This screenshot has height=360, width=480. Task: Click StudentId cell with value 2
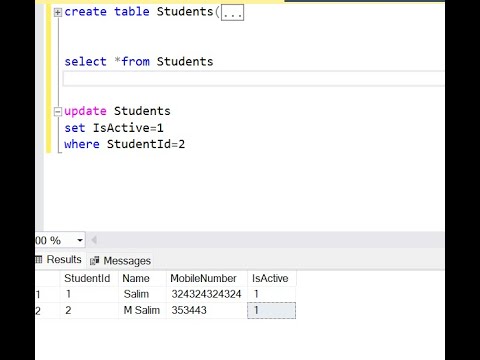(x=89, y=310)
